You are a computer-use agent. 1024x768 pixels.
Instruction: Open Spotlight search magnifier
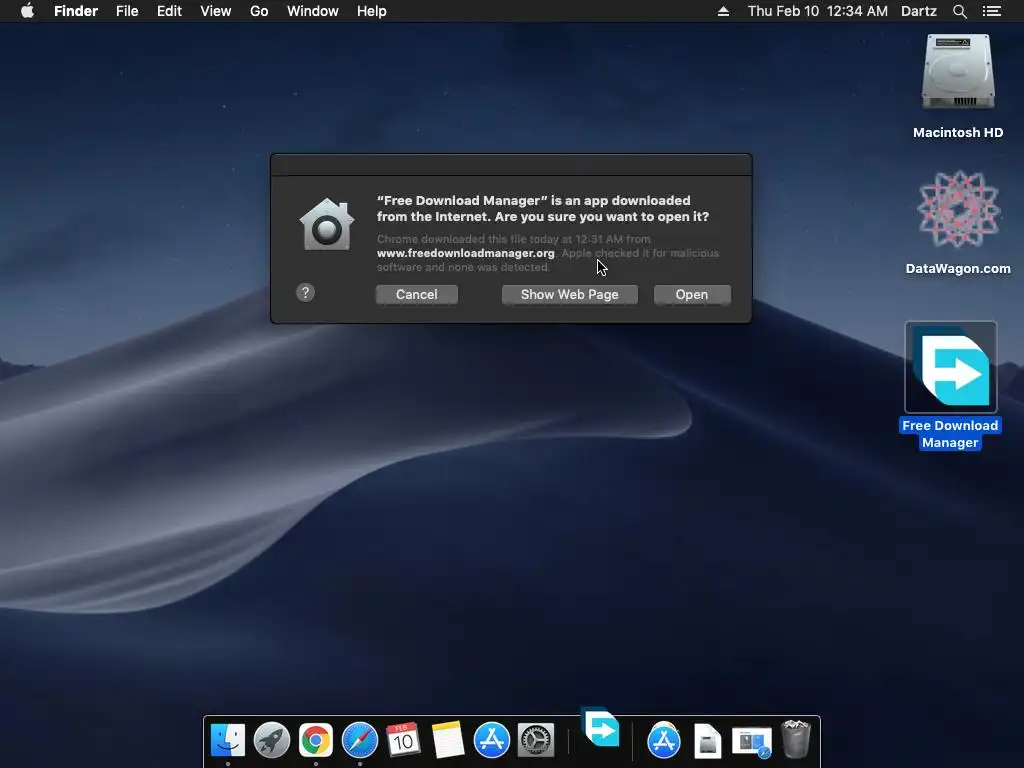click(x=959, y=11)
